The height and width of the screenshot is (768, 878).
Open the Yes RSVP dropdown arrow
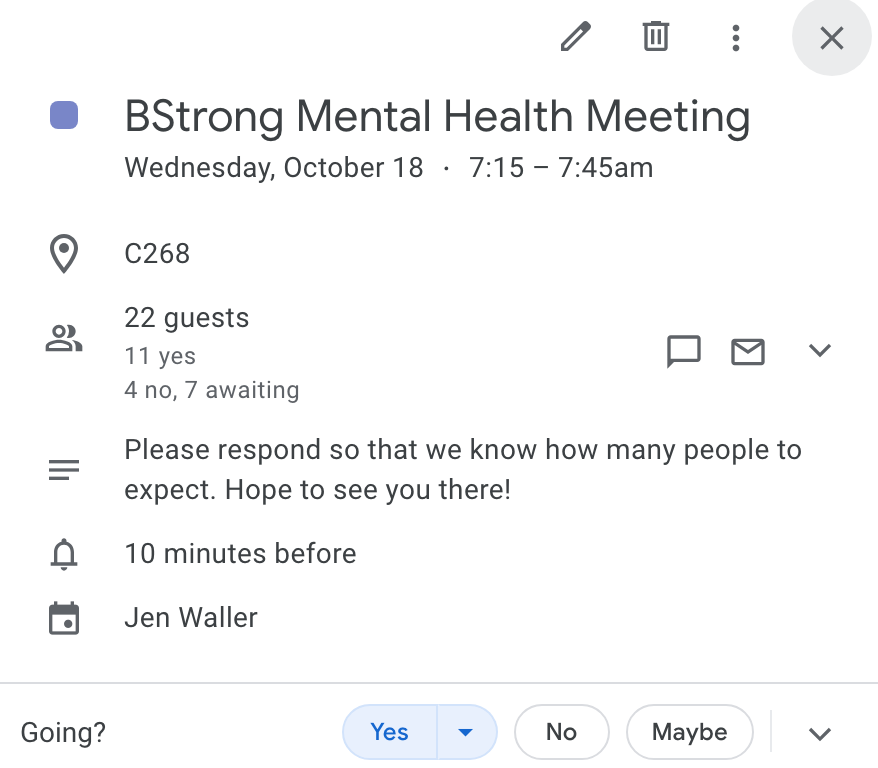pyautogui.click(x=465, y=732)
